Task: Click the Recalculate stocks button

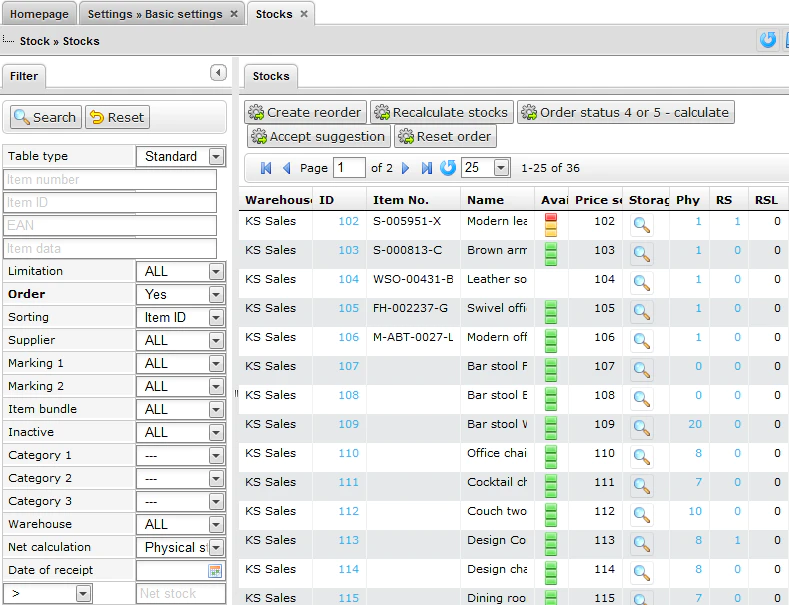Action: pos(442,112)
